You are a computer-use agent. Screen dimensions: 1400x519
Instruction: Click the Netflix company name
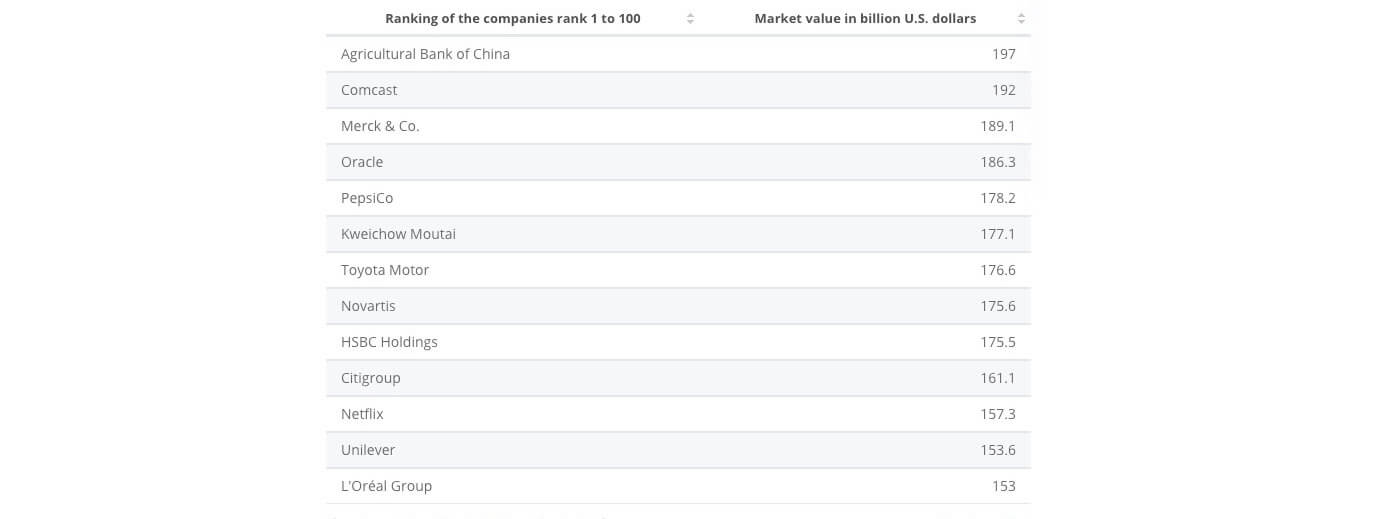(x=362, y=414)
